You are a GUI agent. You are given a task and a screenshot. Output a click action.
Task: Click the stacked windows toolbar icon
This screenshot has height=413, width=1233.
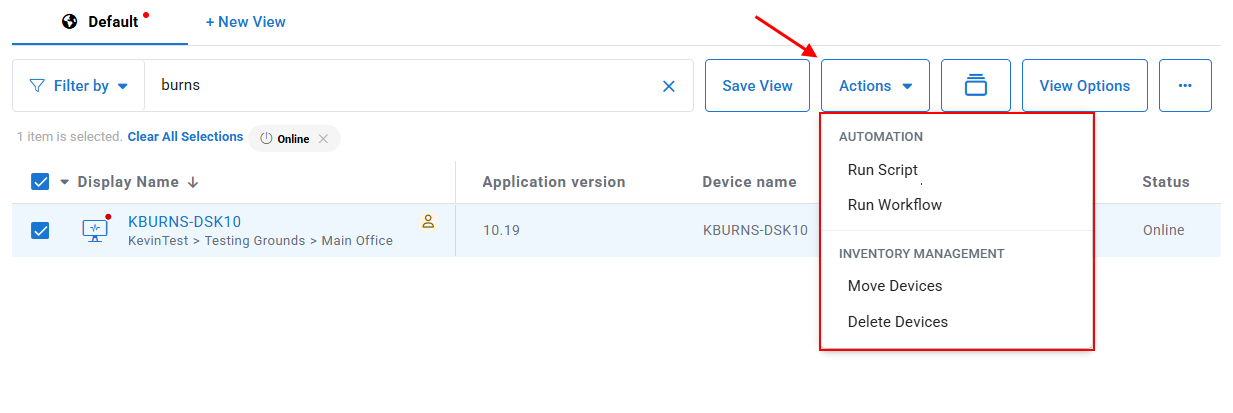pos(975,86)
